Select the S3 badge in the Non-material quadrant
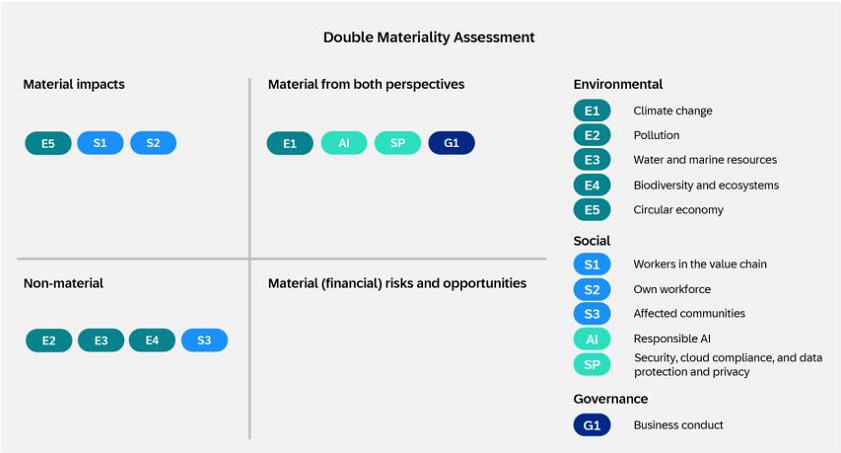The height and width of the screenshot is (453, 841). pos(204,341)
